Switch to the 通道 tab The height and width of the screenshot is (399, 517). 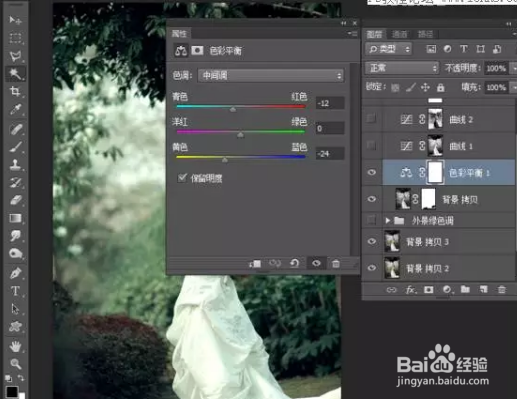[399, 34]
